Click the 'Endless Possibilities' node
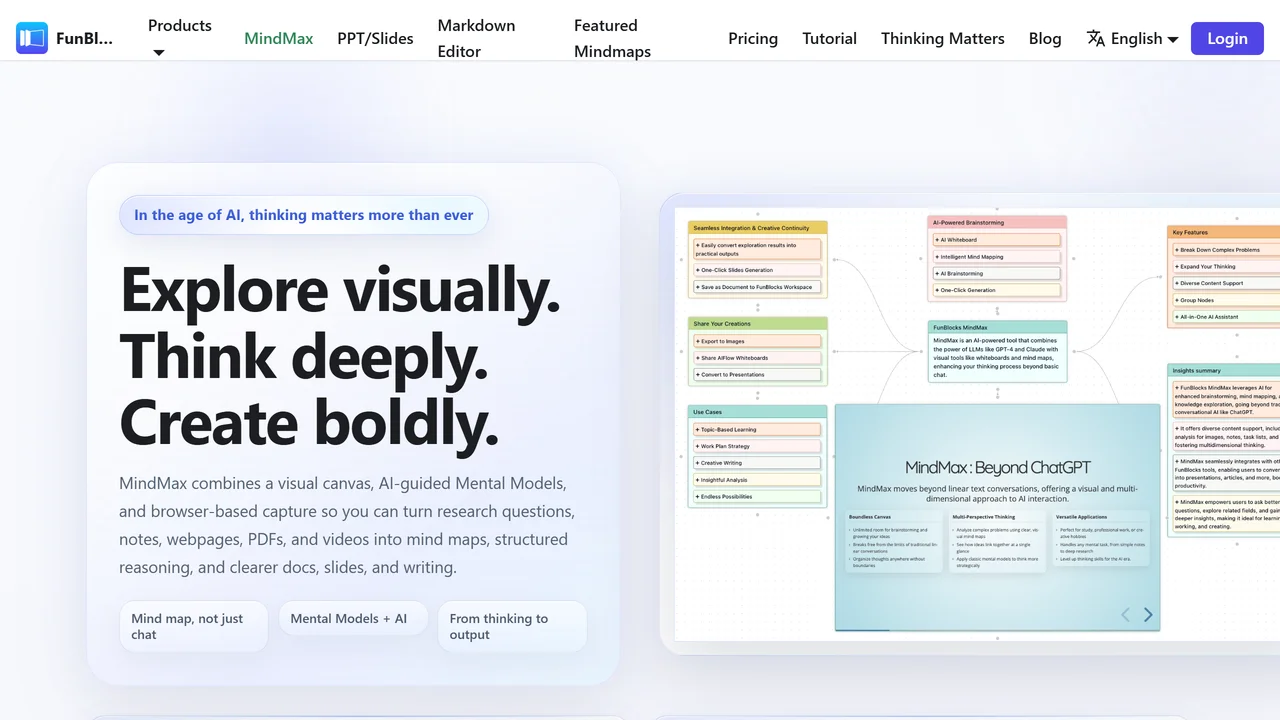The width and height of the screenshot is (1280, 720). pyautogui.click(x=758, y=497)
